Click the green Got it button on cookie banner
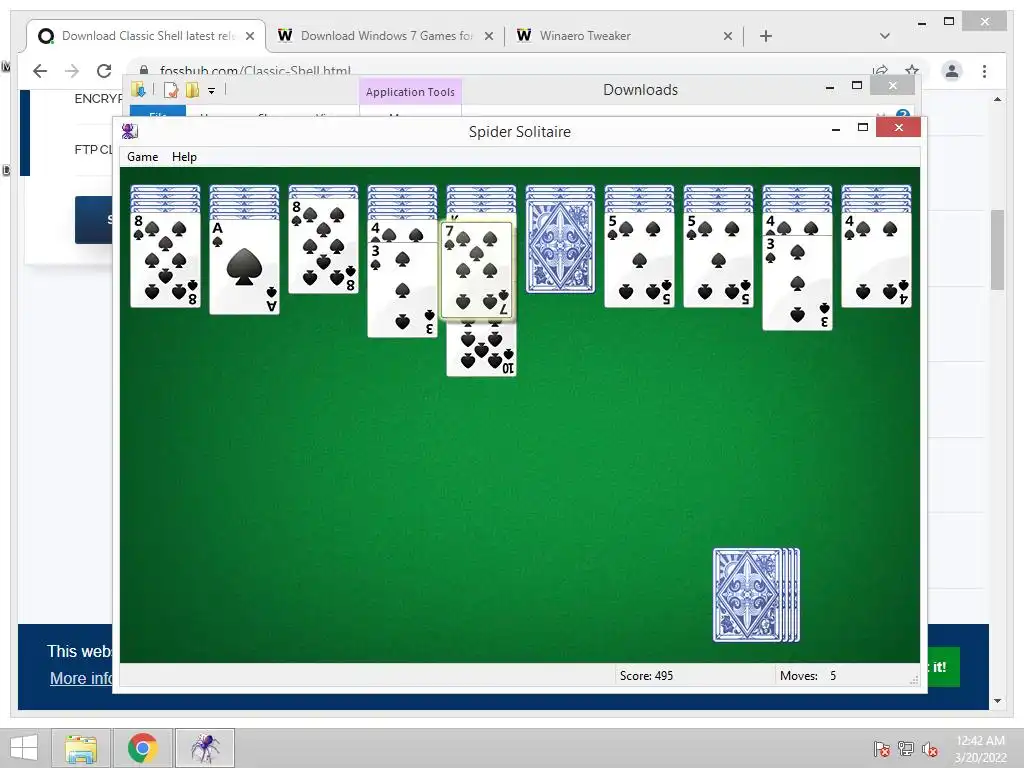 click(943, 667)
